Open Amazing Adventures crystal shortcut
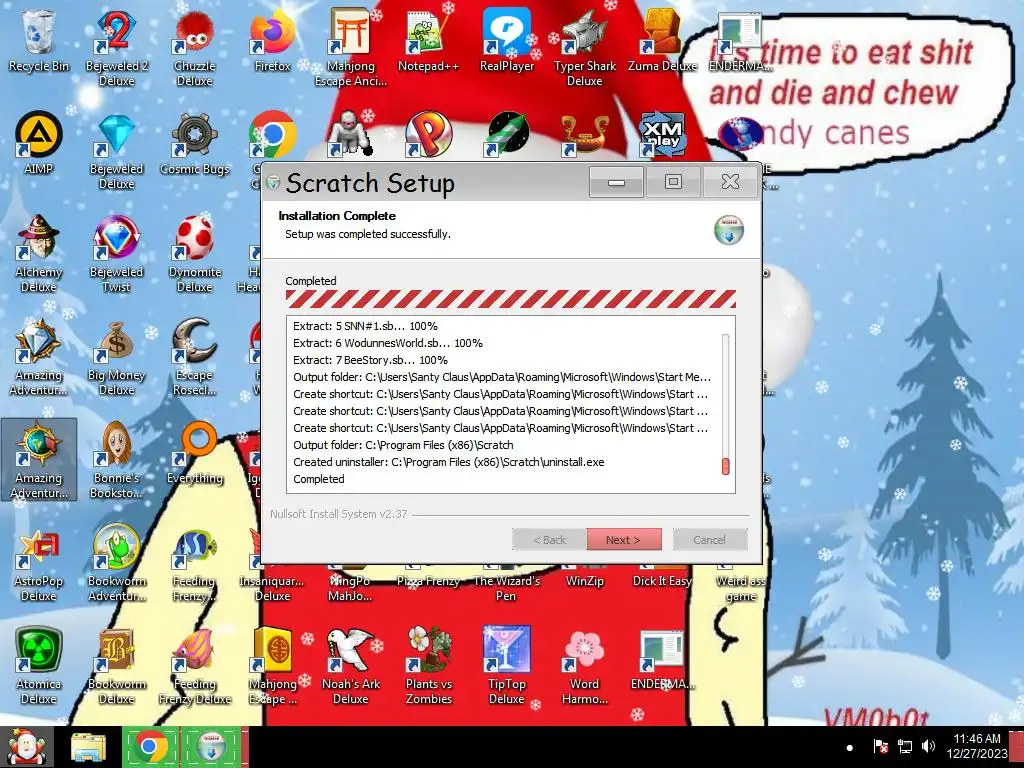Viewport: 1024px width, 768px height. (x=38, y=357)
